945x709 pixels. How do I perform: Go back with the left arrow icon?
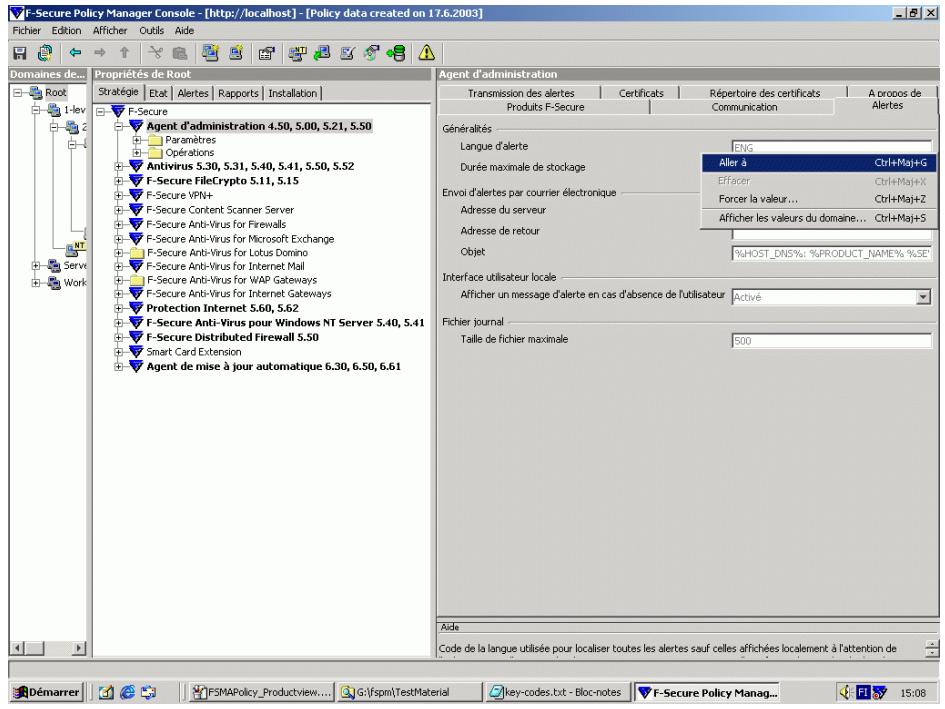(x=75, y=52)
